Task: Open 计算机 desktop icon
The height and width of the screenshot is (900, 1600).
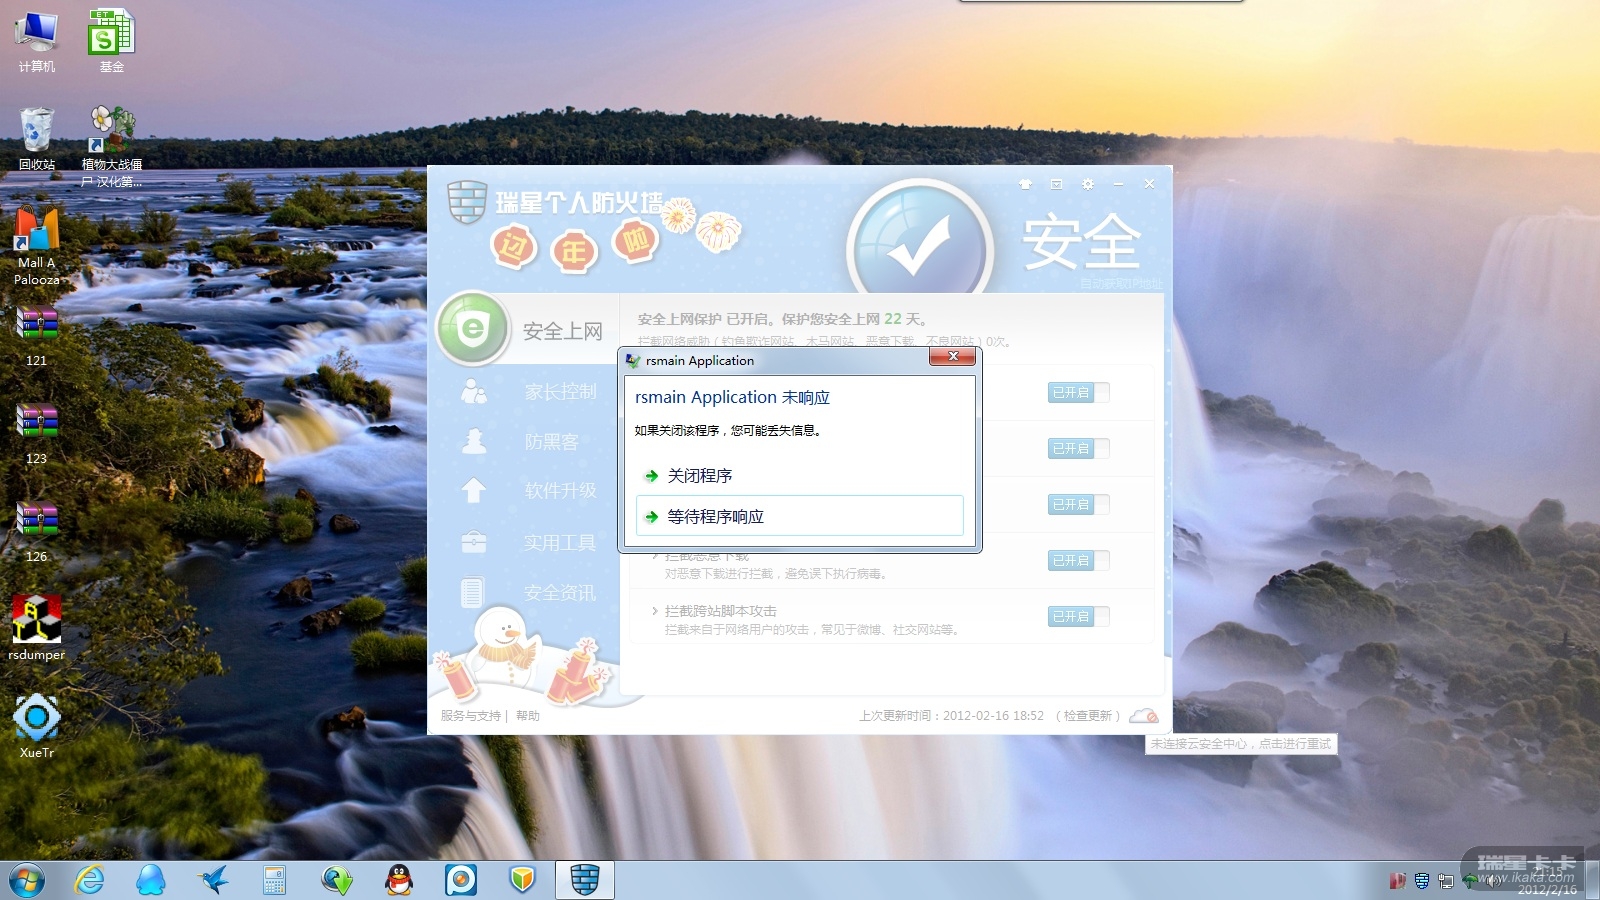Action: pyautogui.click(x=37, y=42)
